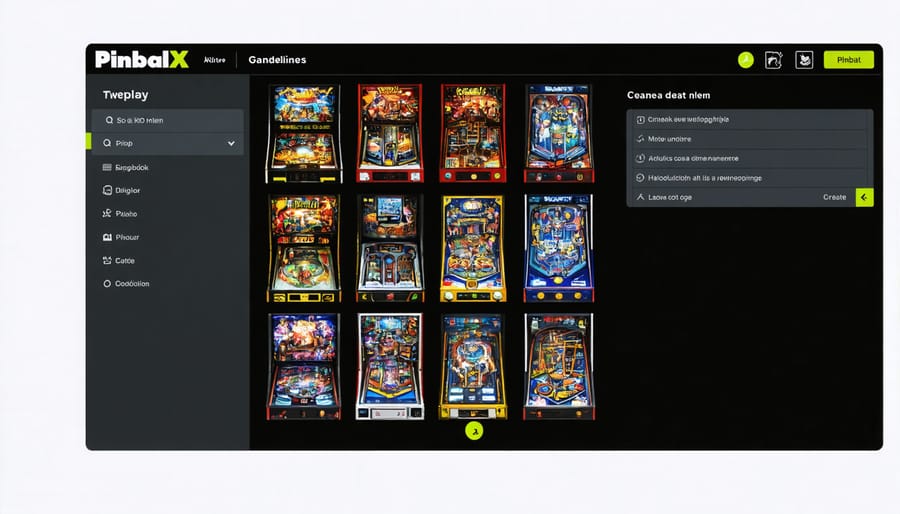Open the bottom-row neon purple table thumbnail

pos(304,367)
